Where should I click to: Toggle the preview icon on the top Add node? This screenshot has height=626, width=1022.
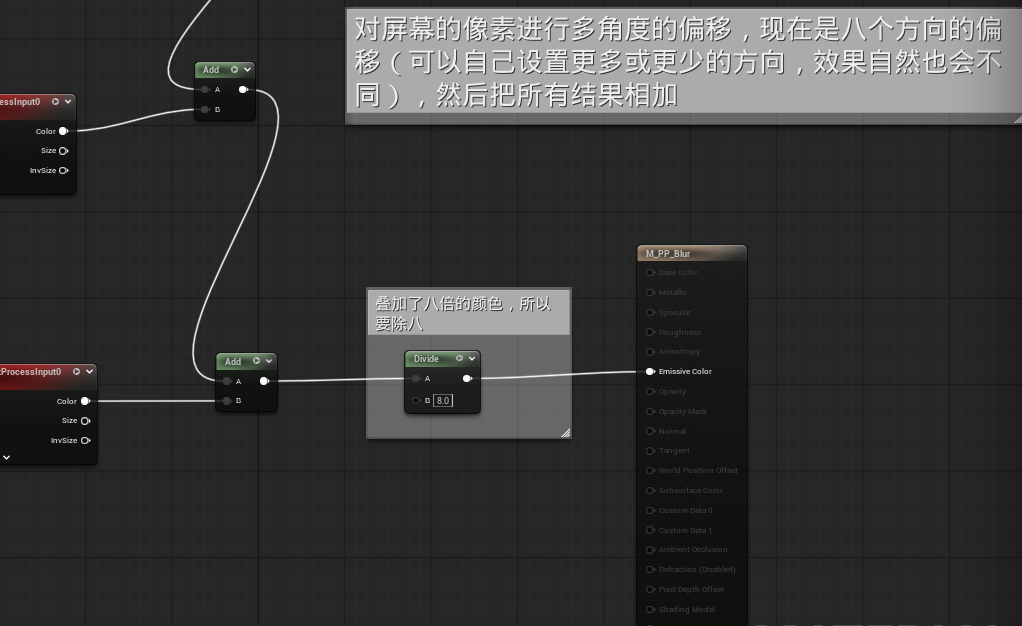235,70
